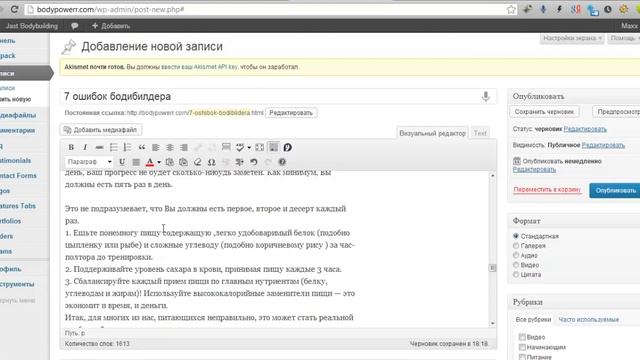Select the Видео post format
The width and height of the screenshot is (640, 360).
coord(516,265)
